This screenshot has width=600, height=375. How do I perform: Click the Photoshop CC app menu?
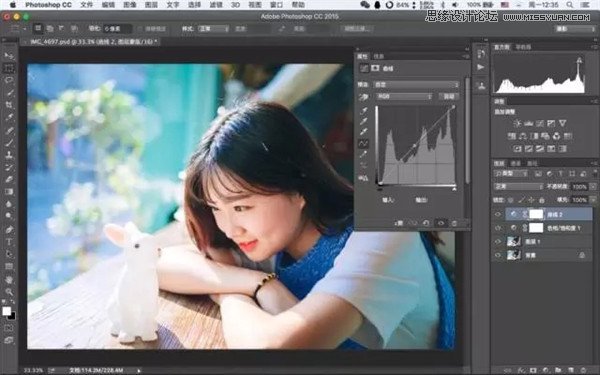(x=48, y=5)
